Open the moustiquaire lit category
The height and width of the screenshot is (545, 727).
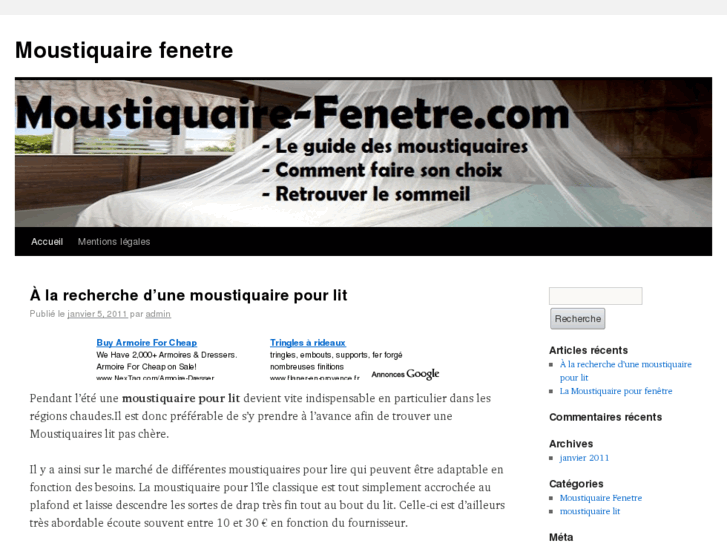[x=590, y=511]
